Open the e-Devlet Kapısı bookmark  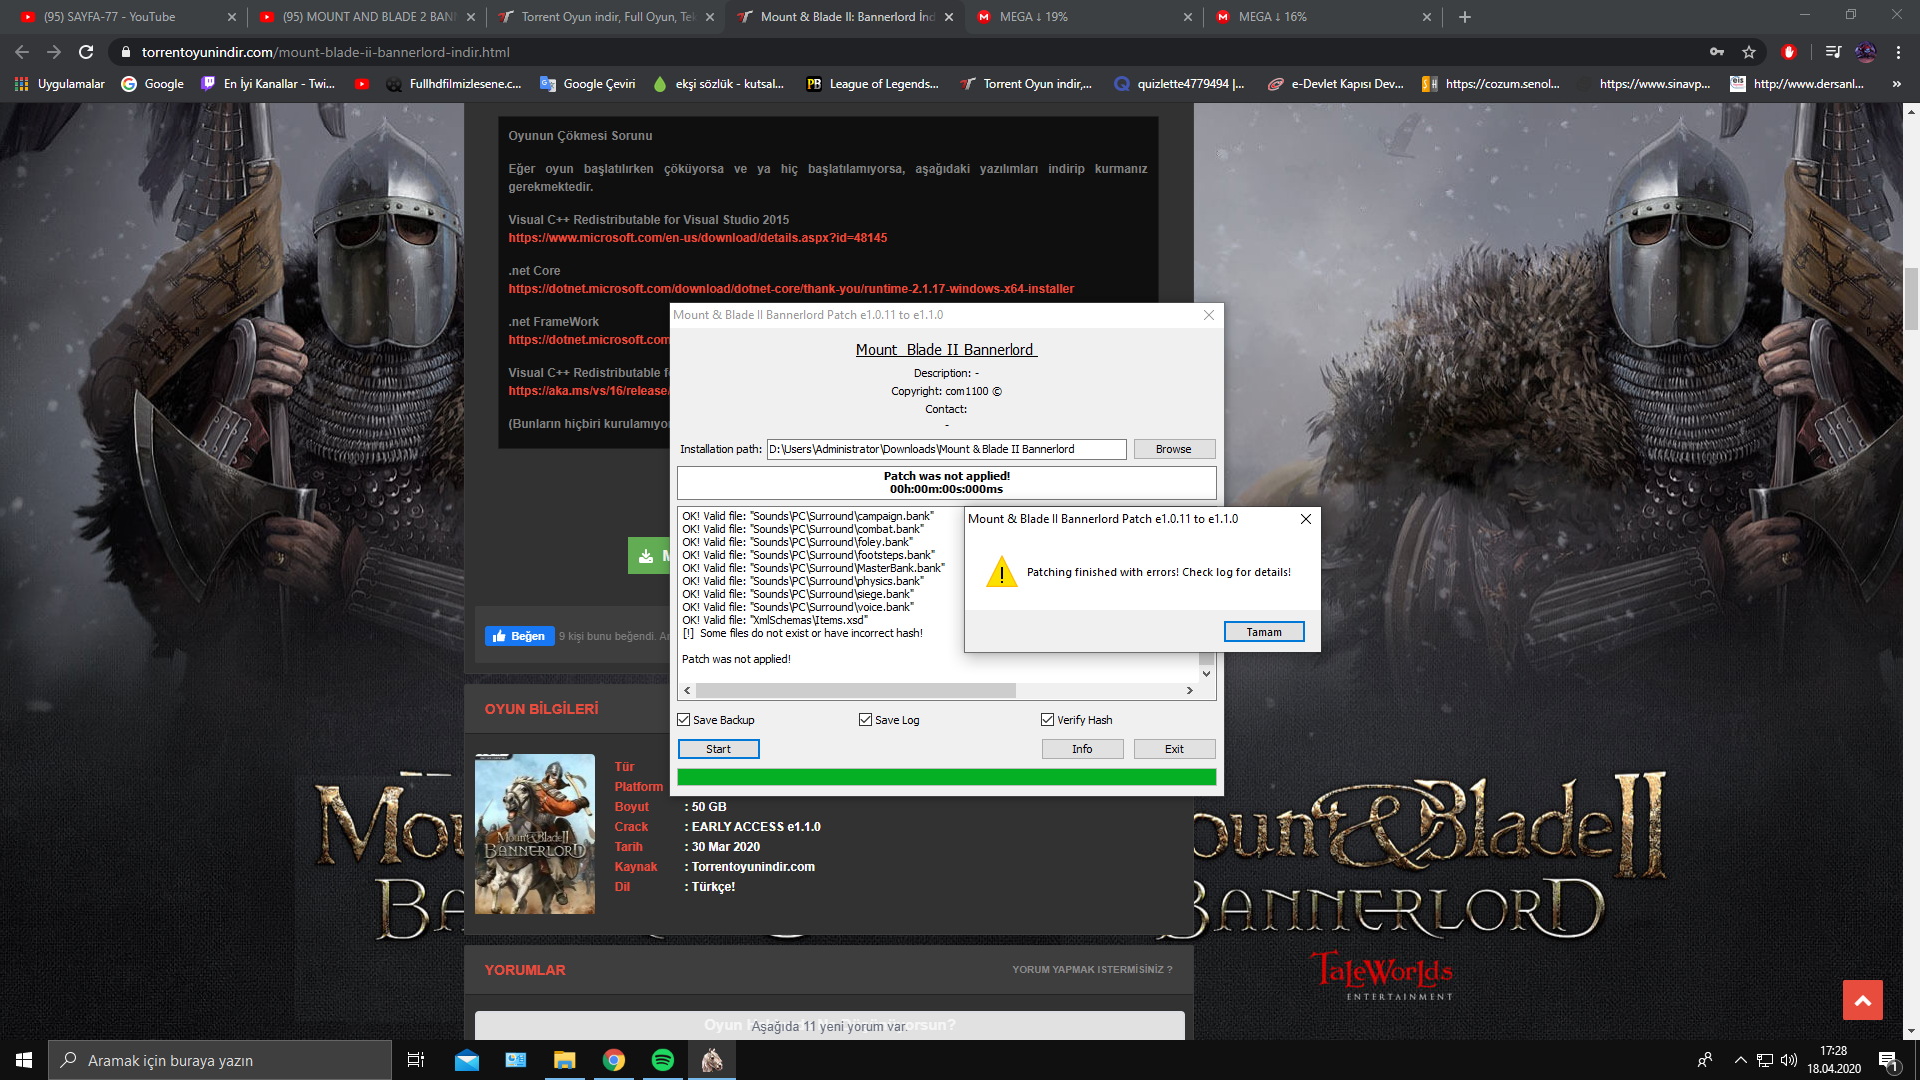pyautogui.click(x=1335, y=84)
